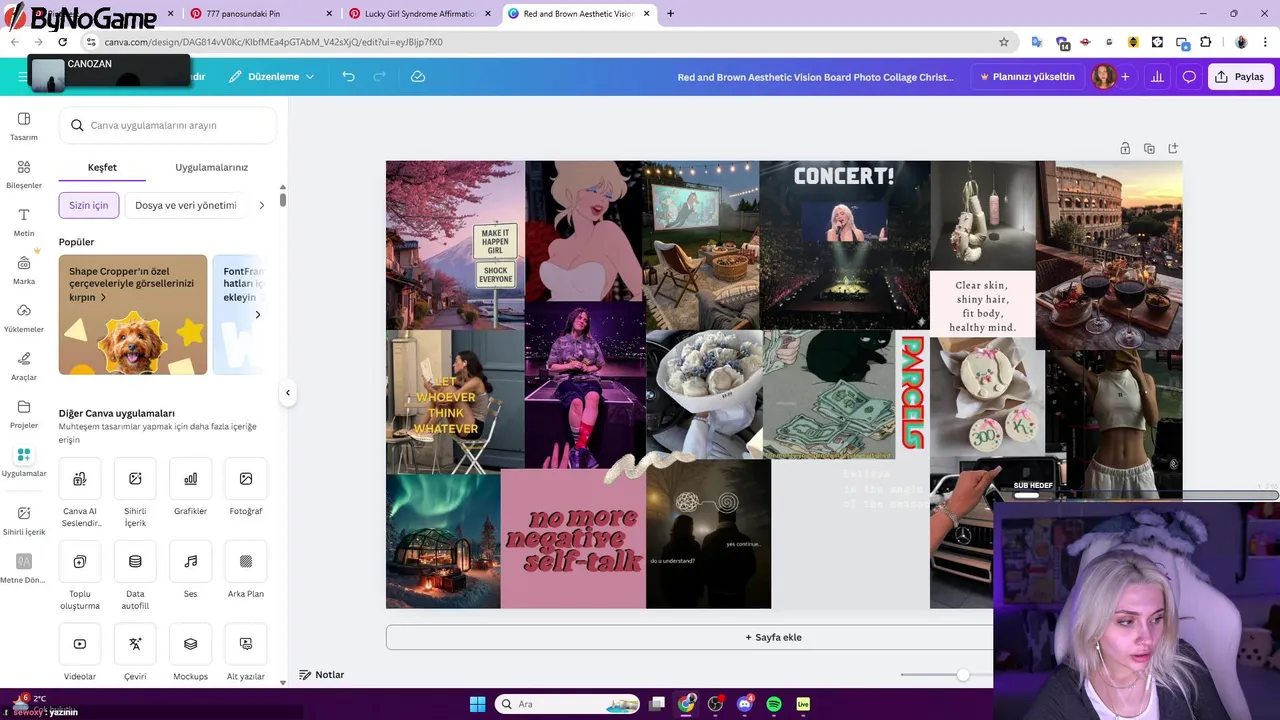The height and width of the screenshot is (720, 1280).
Task: Bookmark this page with star icon
Action: pyautogui.click(x=1004, y=42)
